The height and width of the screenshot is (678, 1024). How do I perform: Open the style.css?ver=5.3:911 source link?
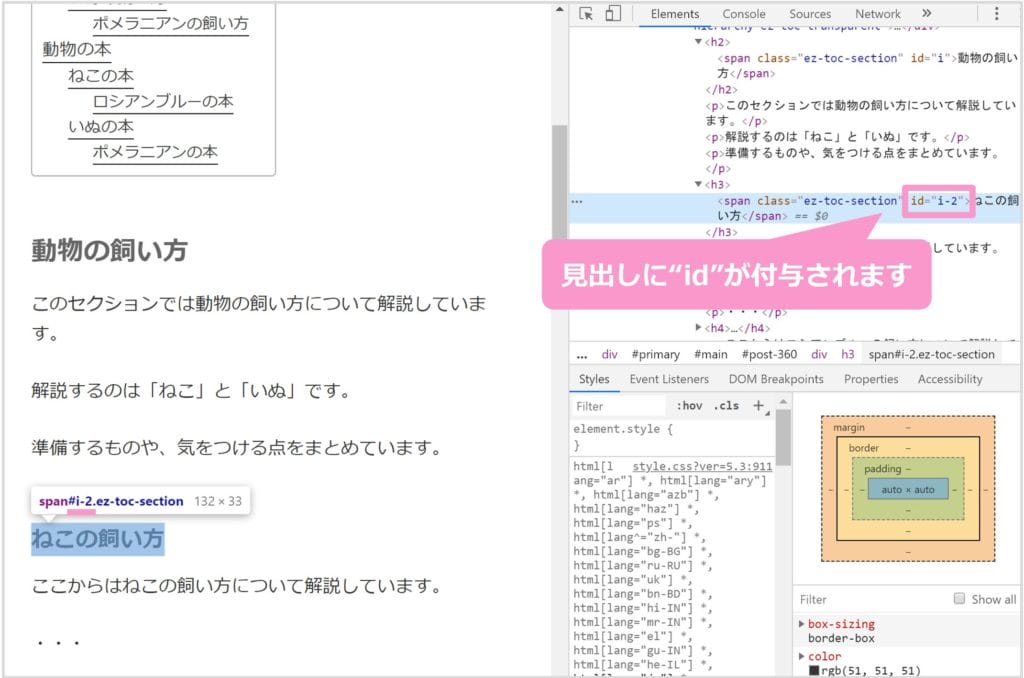(702, 466)
